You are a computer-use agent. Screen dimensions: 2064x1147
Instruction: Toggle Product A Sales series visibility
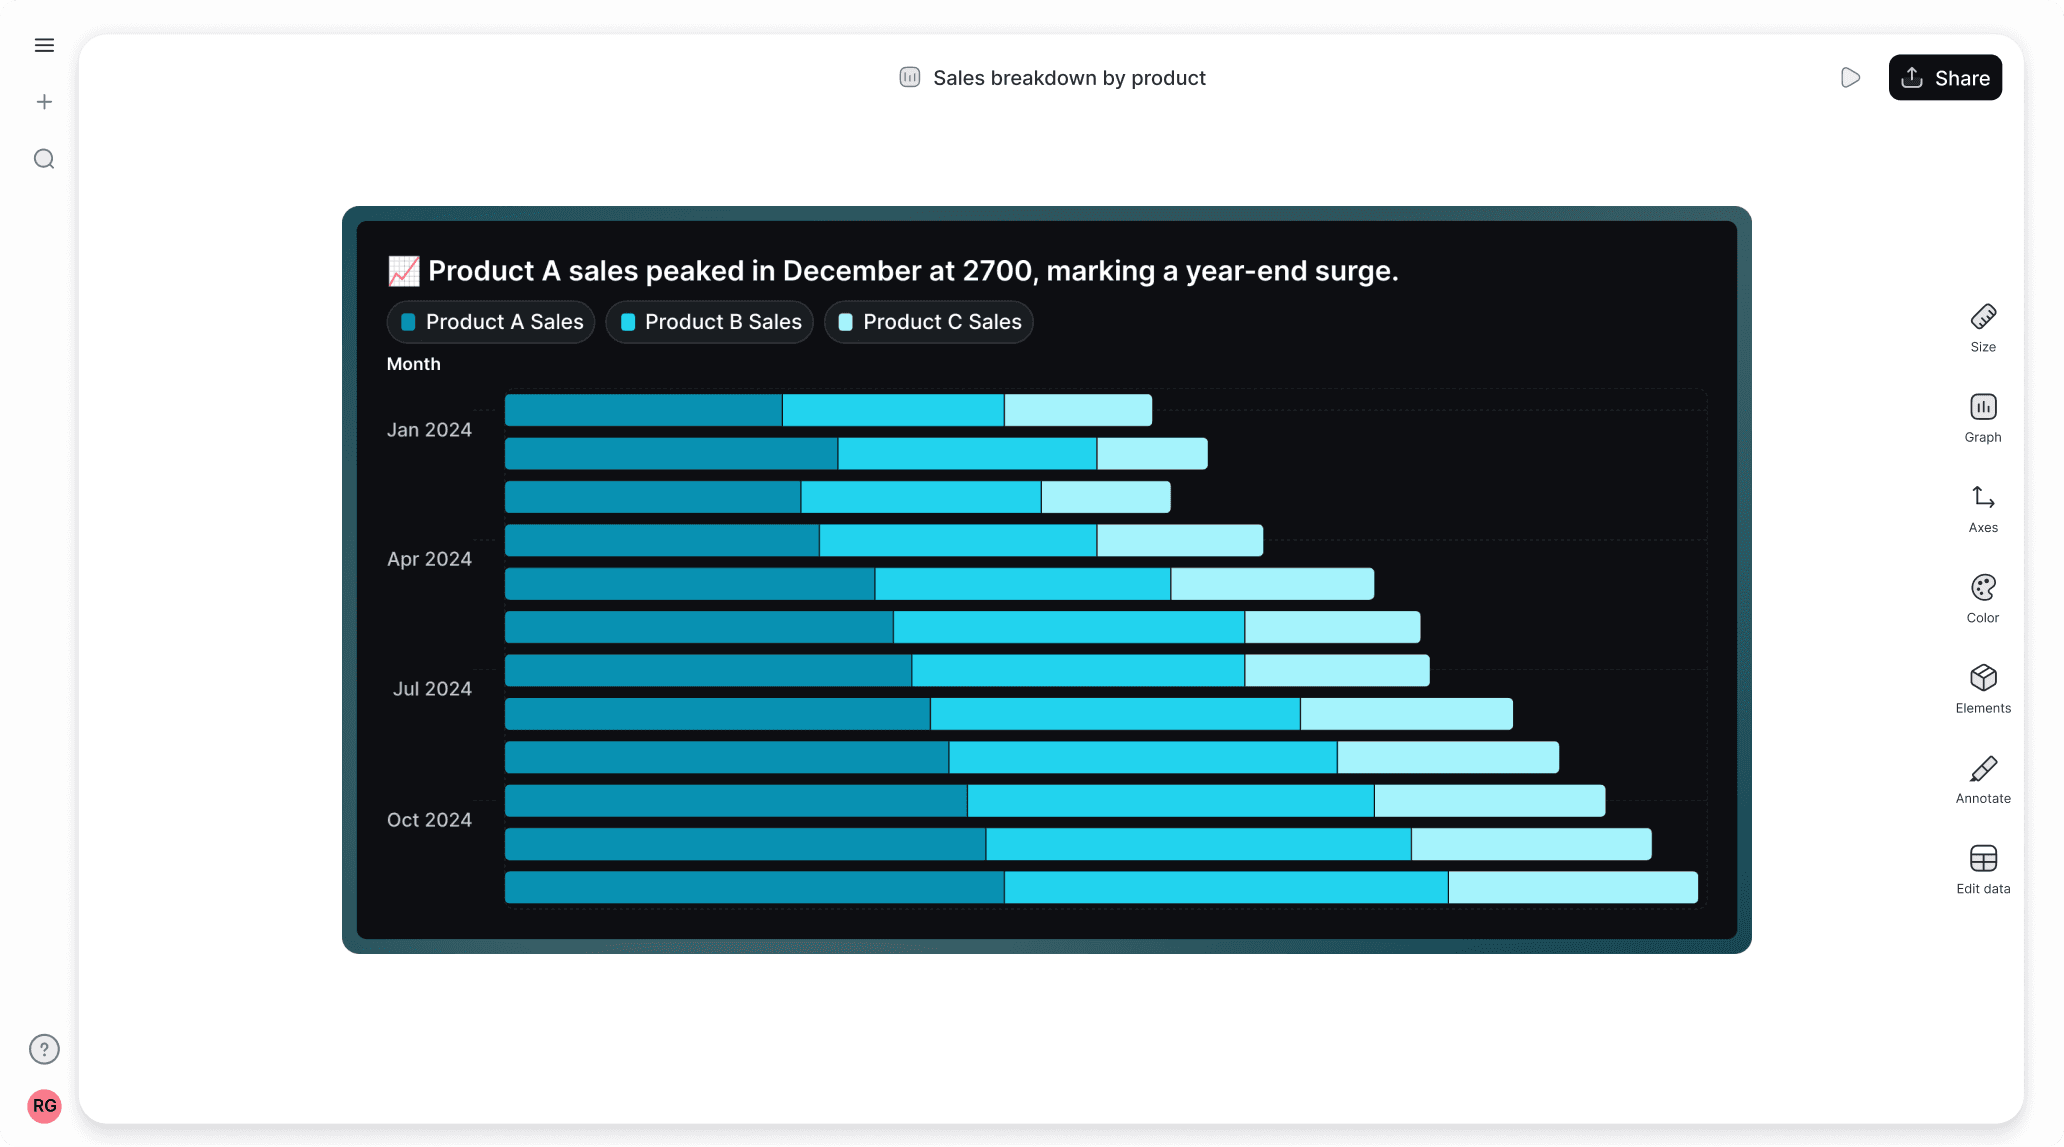click(x=490, y=322)
